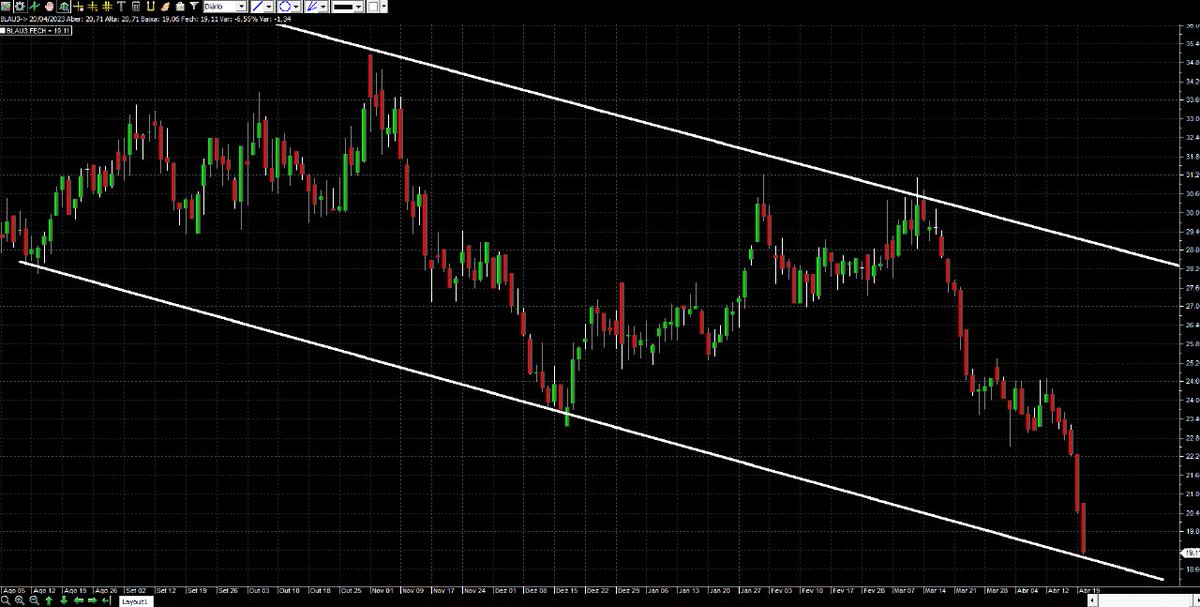Viewport: 1200px width, 607px height.
Task: Expand the line tool options arrow
Action: [270, 6]
